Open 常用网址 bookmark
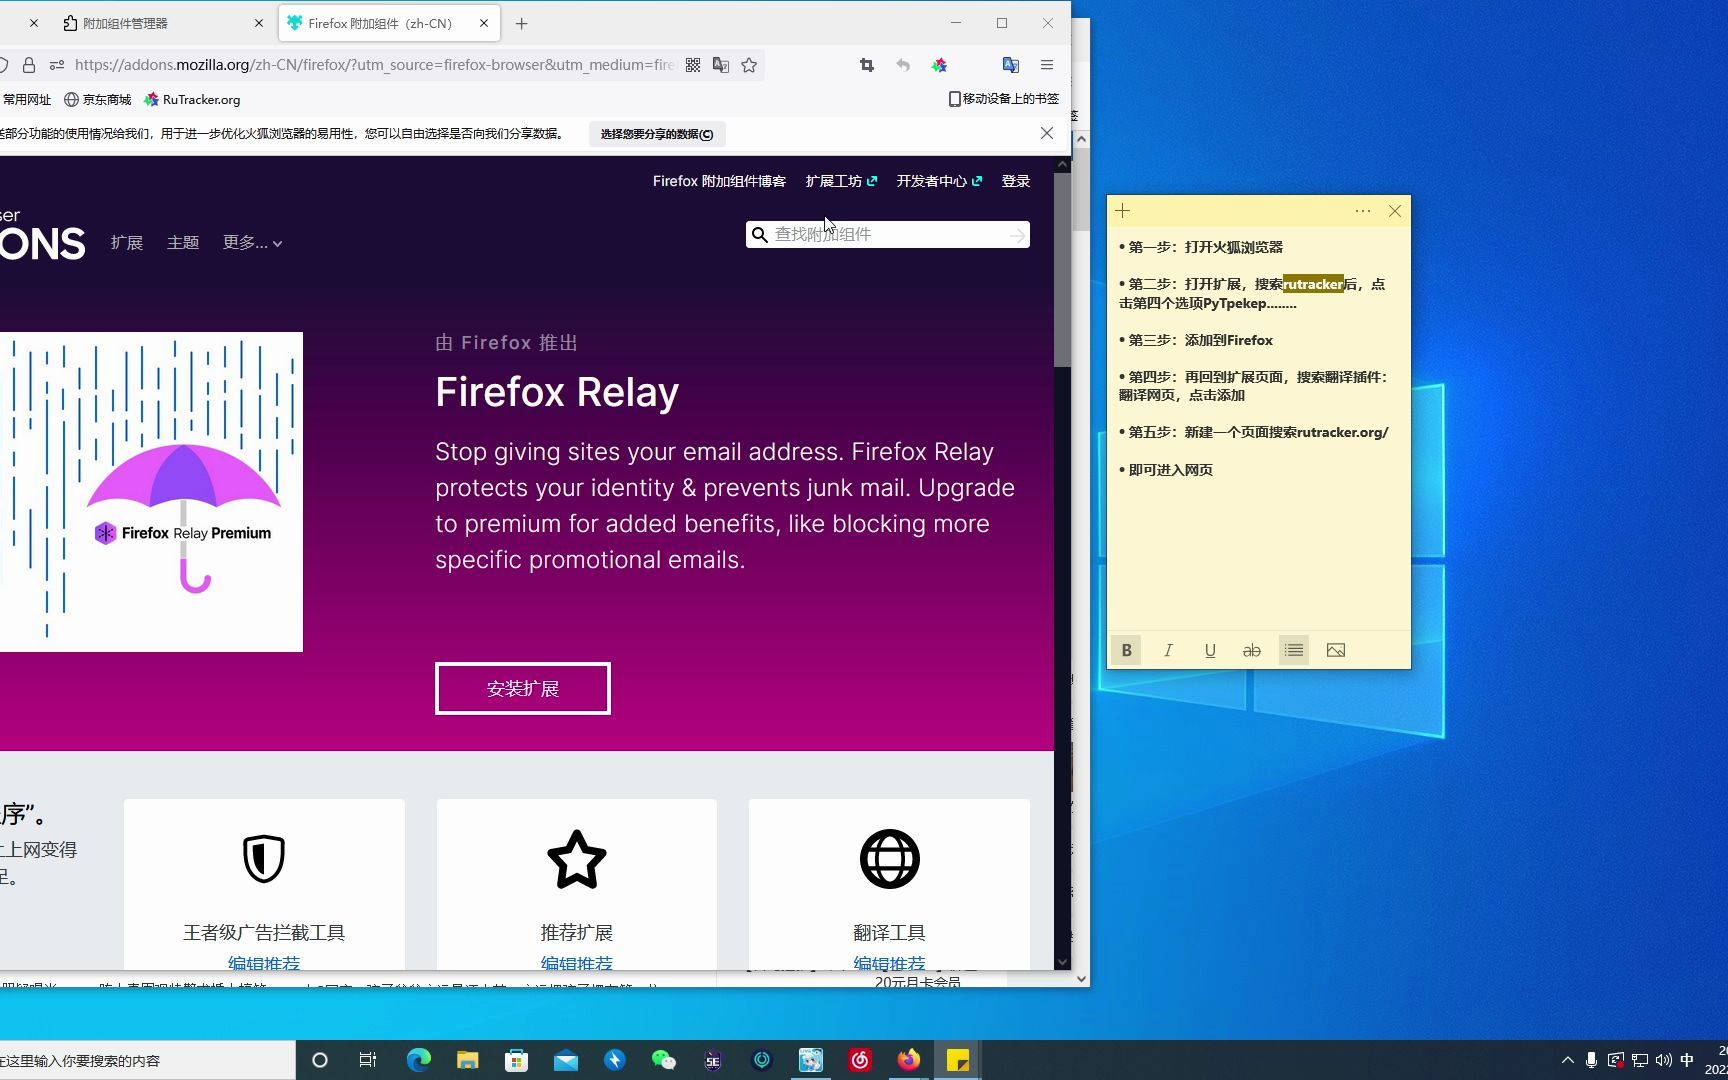Image resolution: width=1728 pixels, height=1080 pixels. tap(26, 100)
